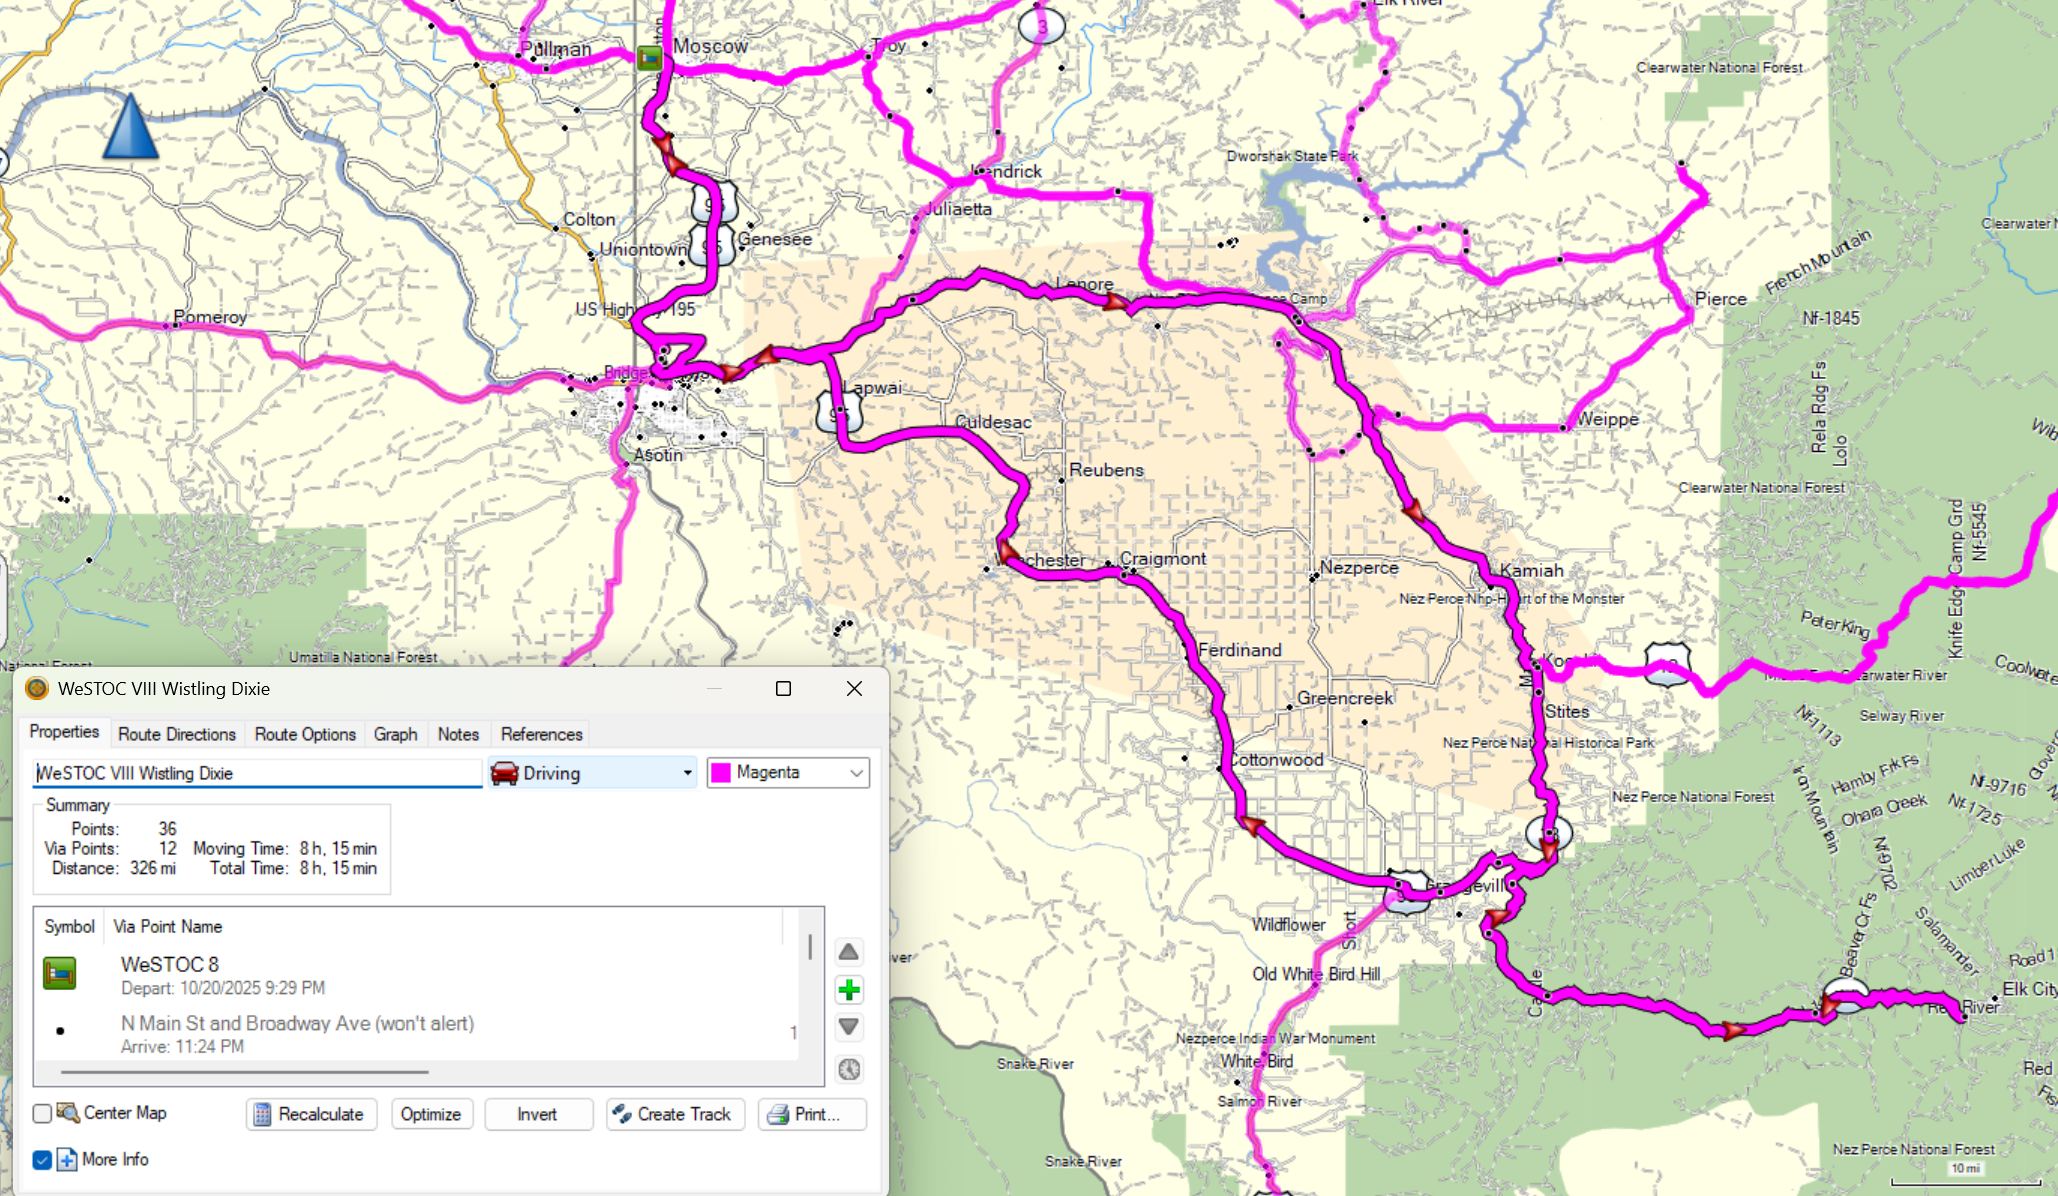2058x1196 pixels.
Task: Open the Route Options tab
Action: 305,734
